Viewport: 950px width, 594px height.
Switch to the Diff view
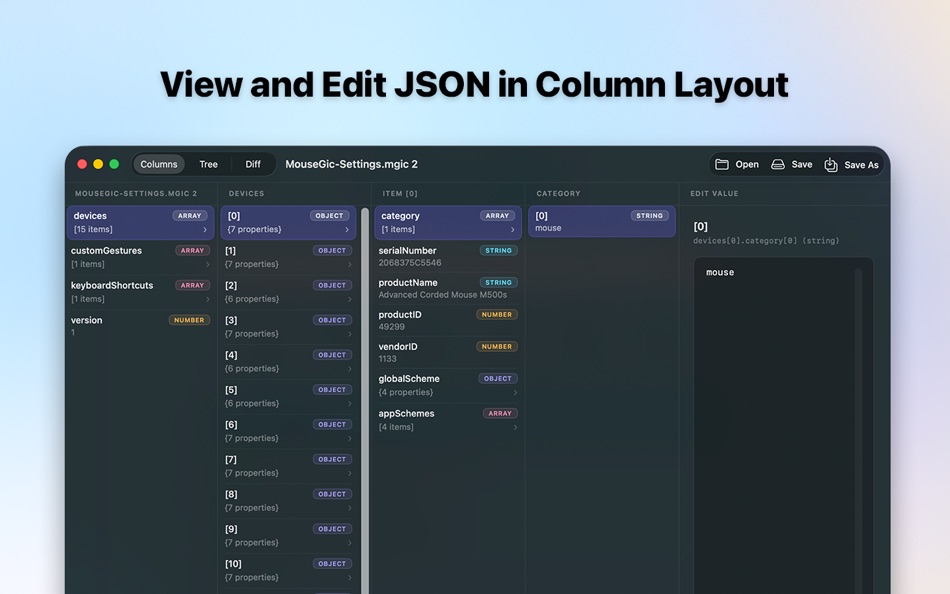tap(252, 164)
